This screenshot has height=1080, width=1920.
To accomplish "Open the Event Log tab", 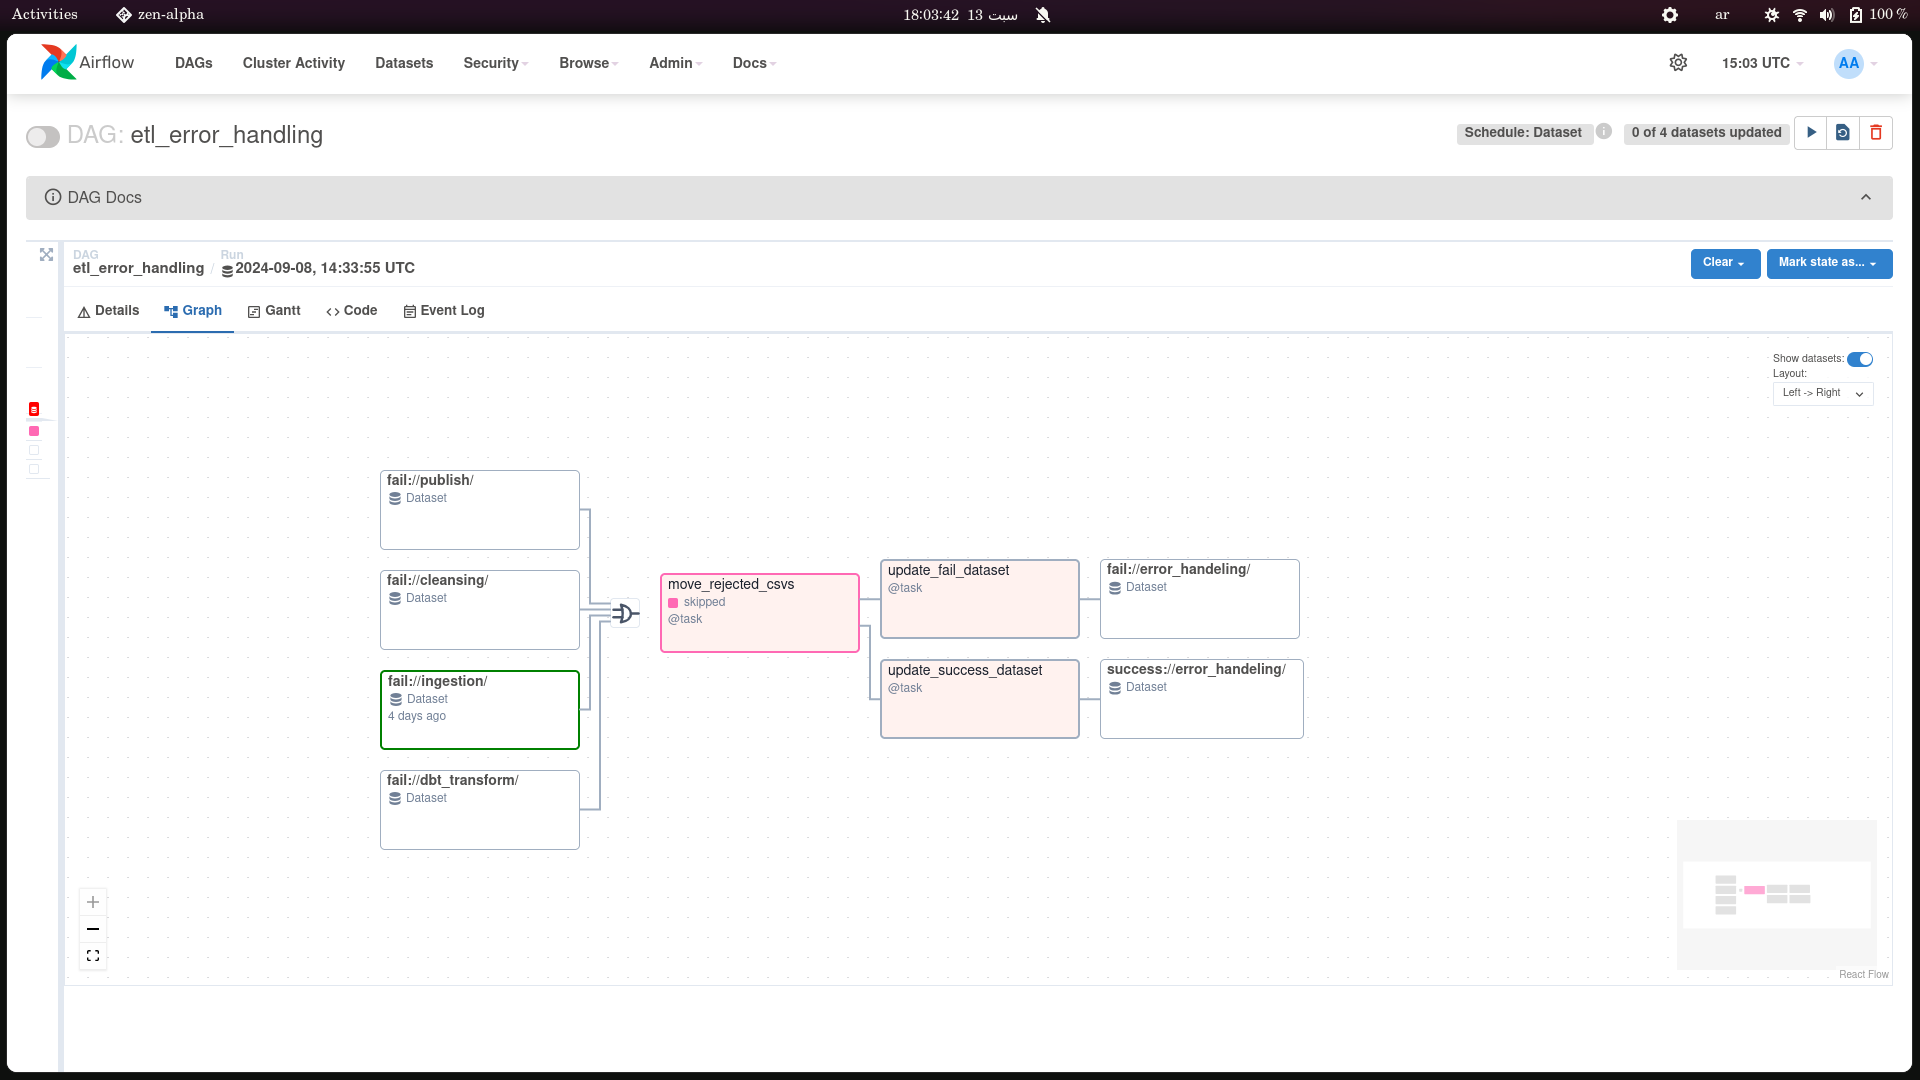I will coord(444,311).
